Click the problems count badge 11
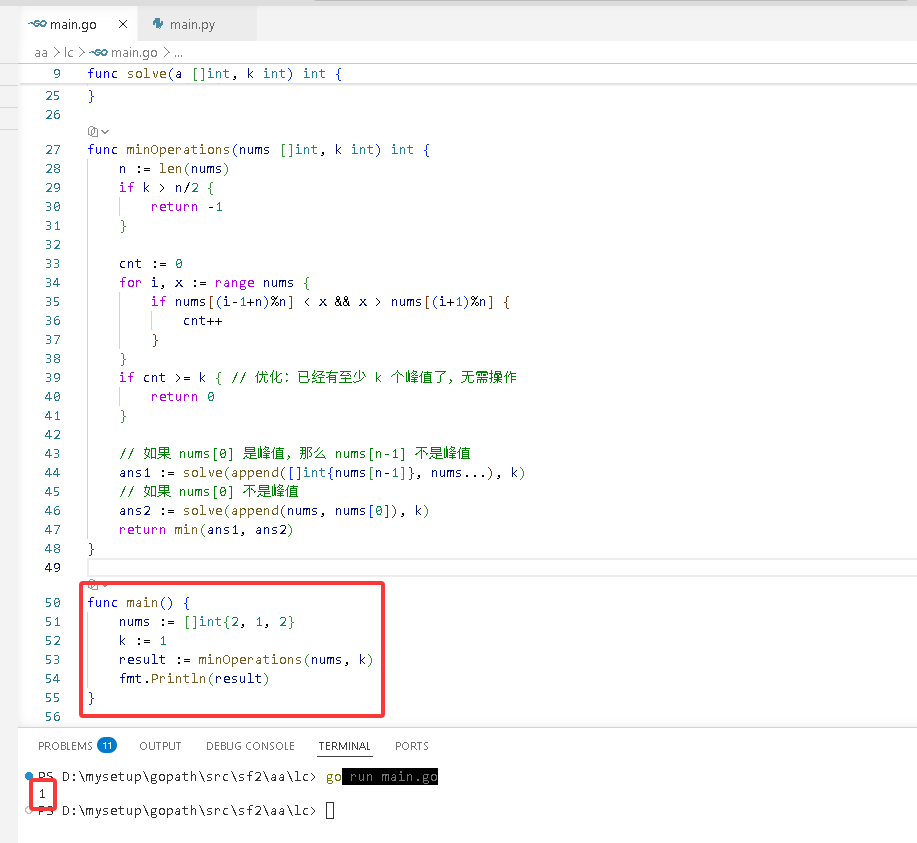This screenshot has width=917, height=843. click(x=107, y=745)
